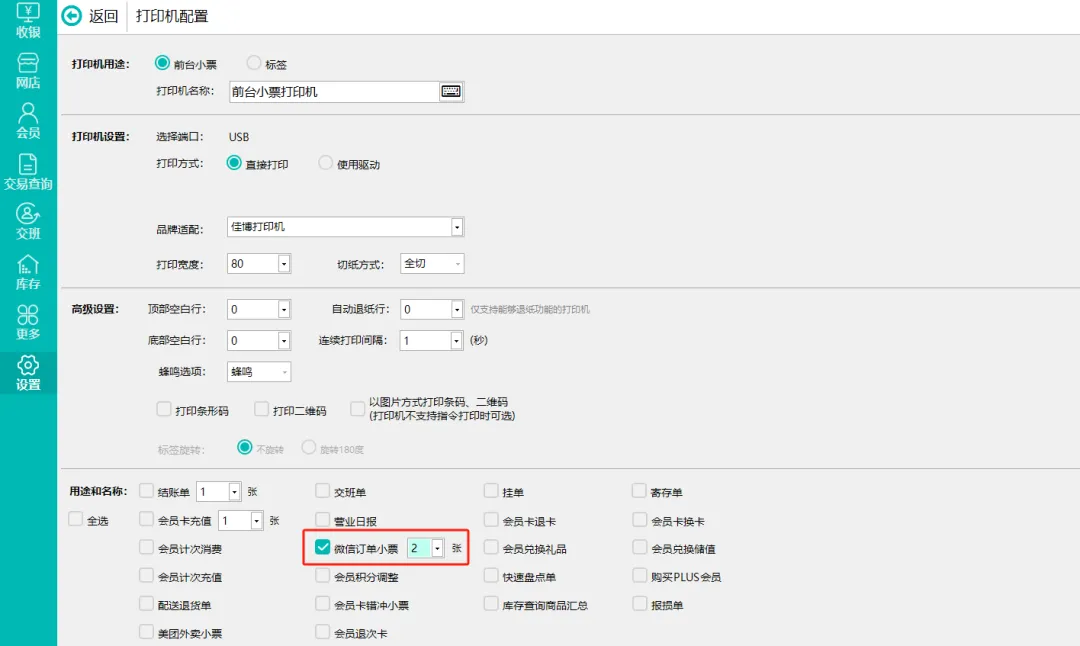Click the 打印机名称 text input field

pos(333,92)
